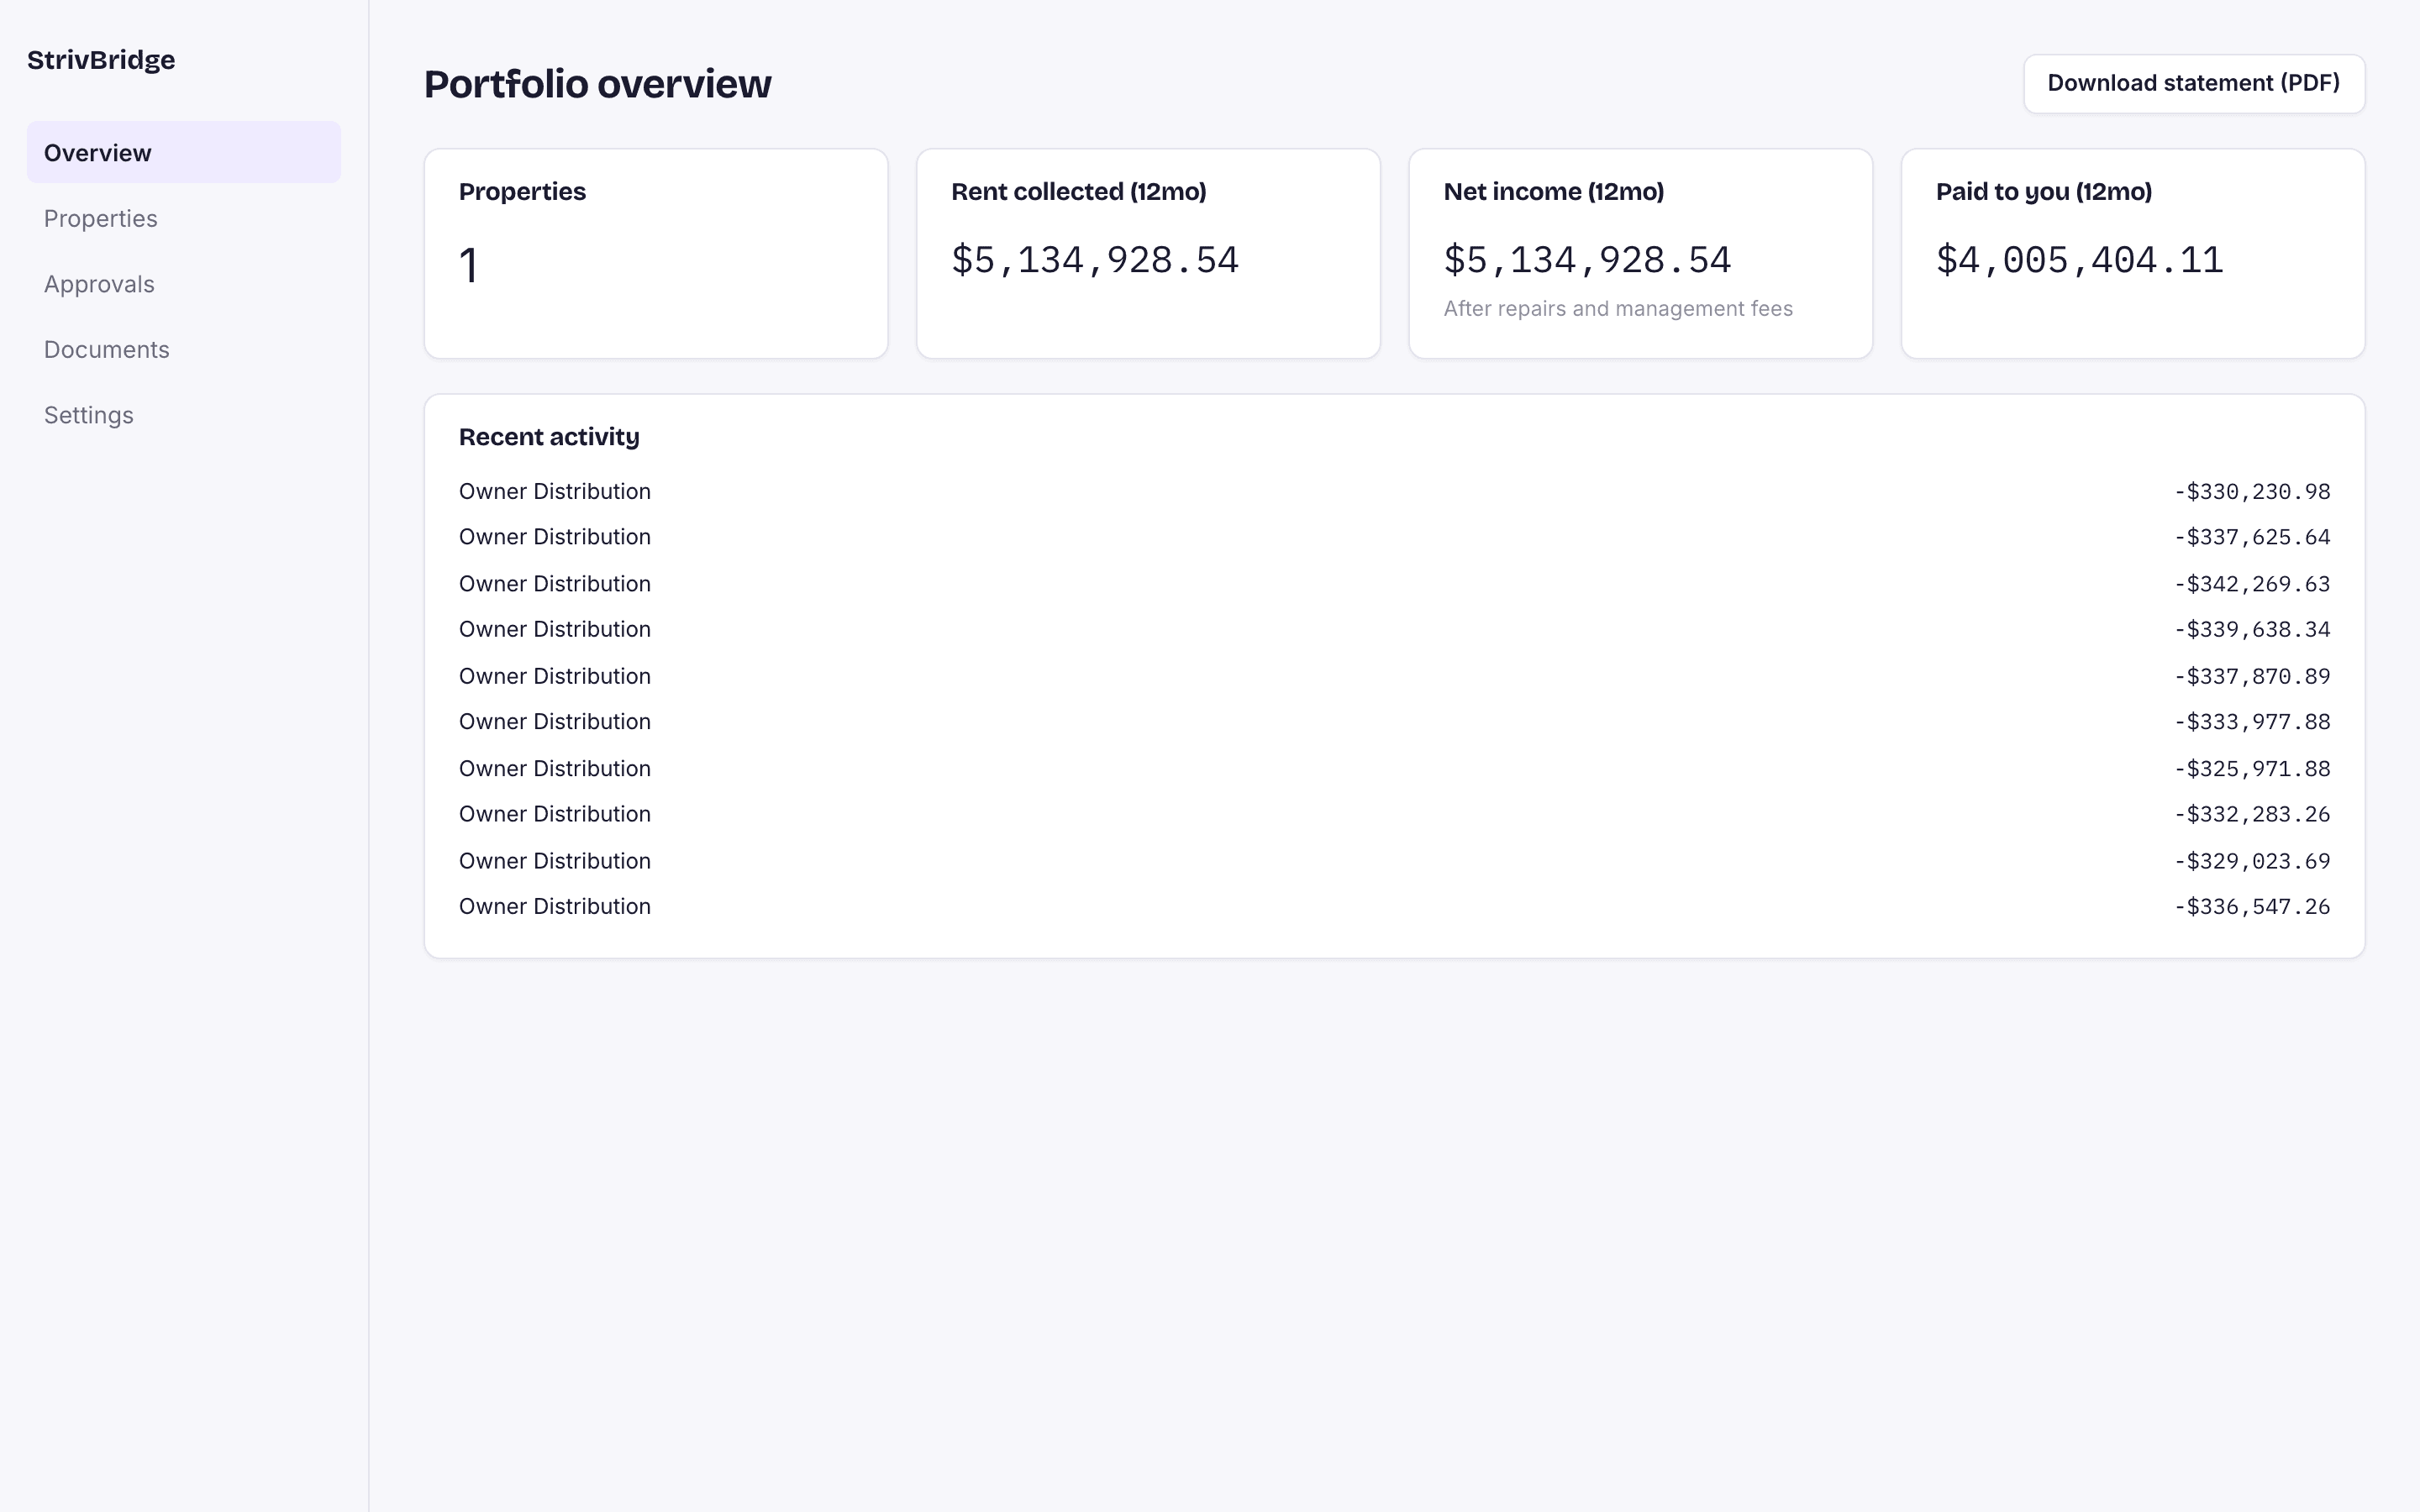The image size is (2420, 1512).
Task: Click the Net income (12mo) label
Action: tap(1553, 191)
